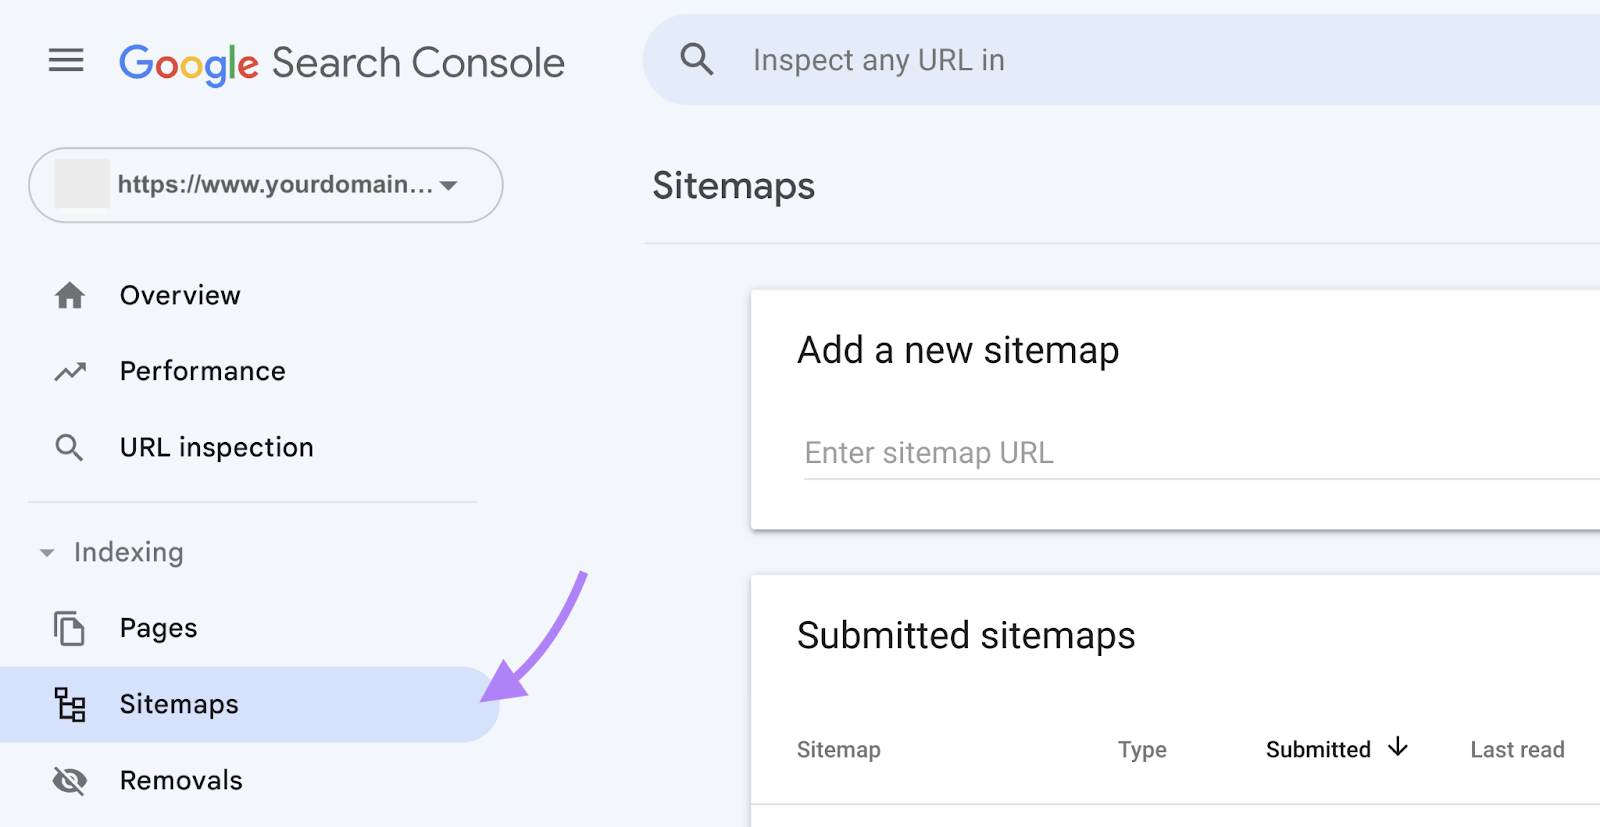This screenshot has width=1600, height=827.
Task: Click the Overview home icon
Action: pos(69,296)
